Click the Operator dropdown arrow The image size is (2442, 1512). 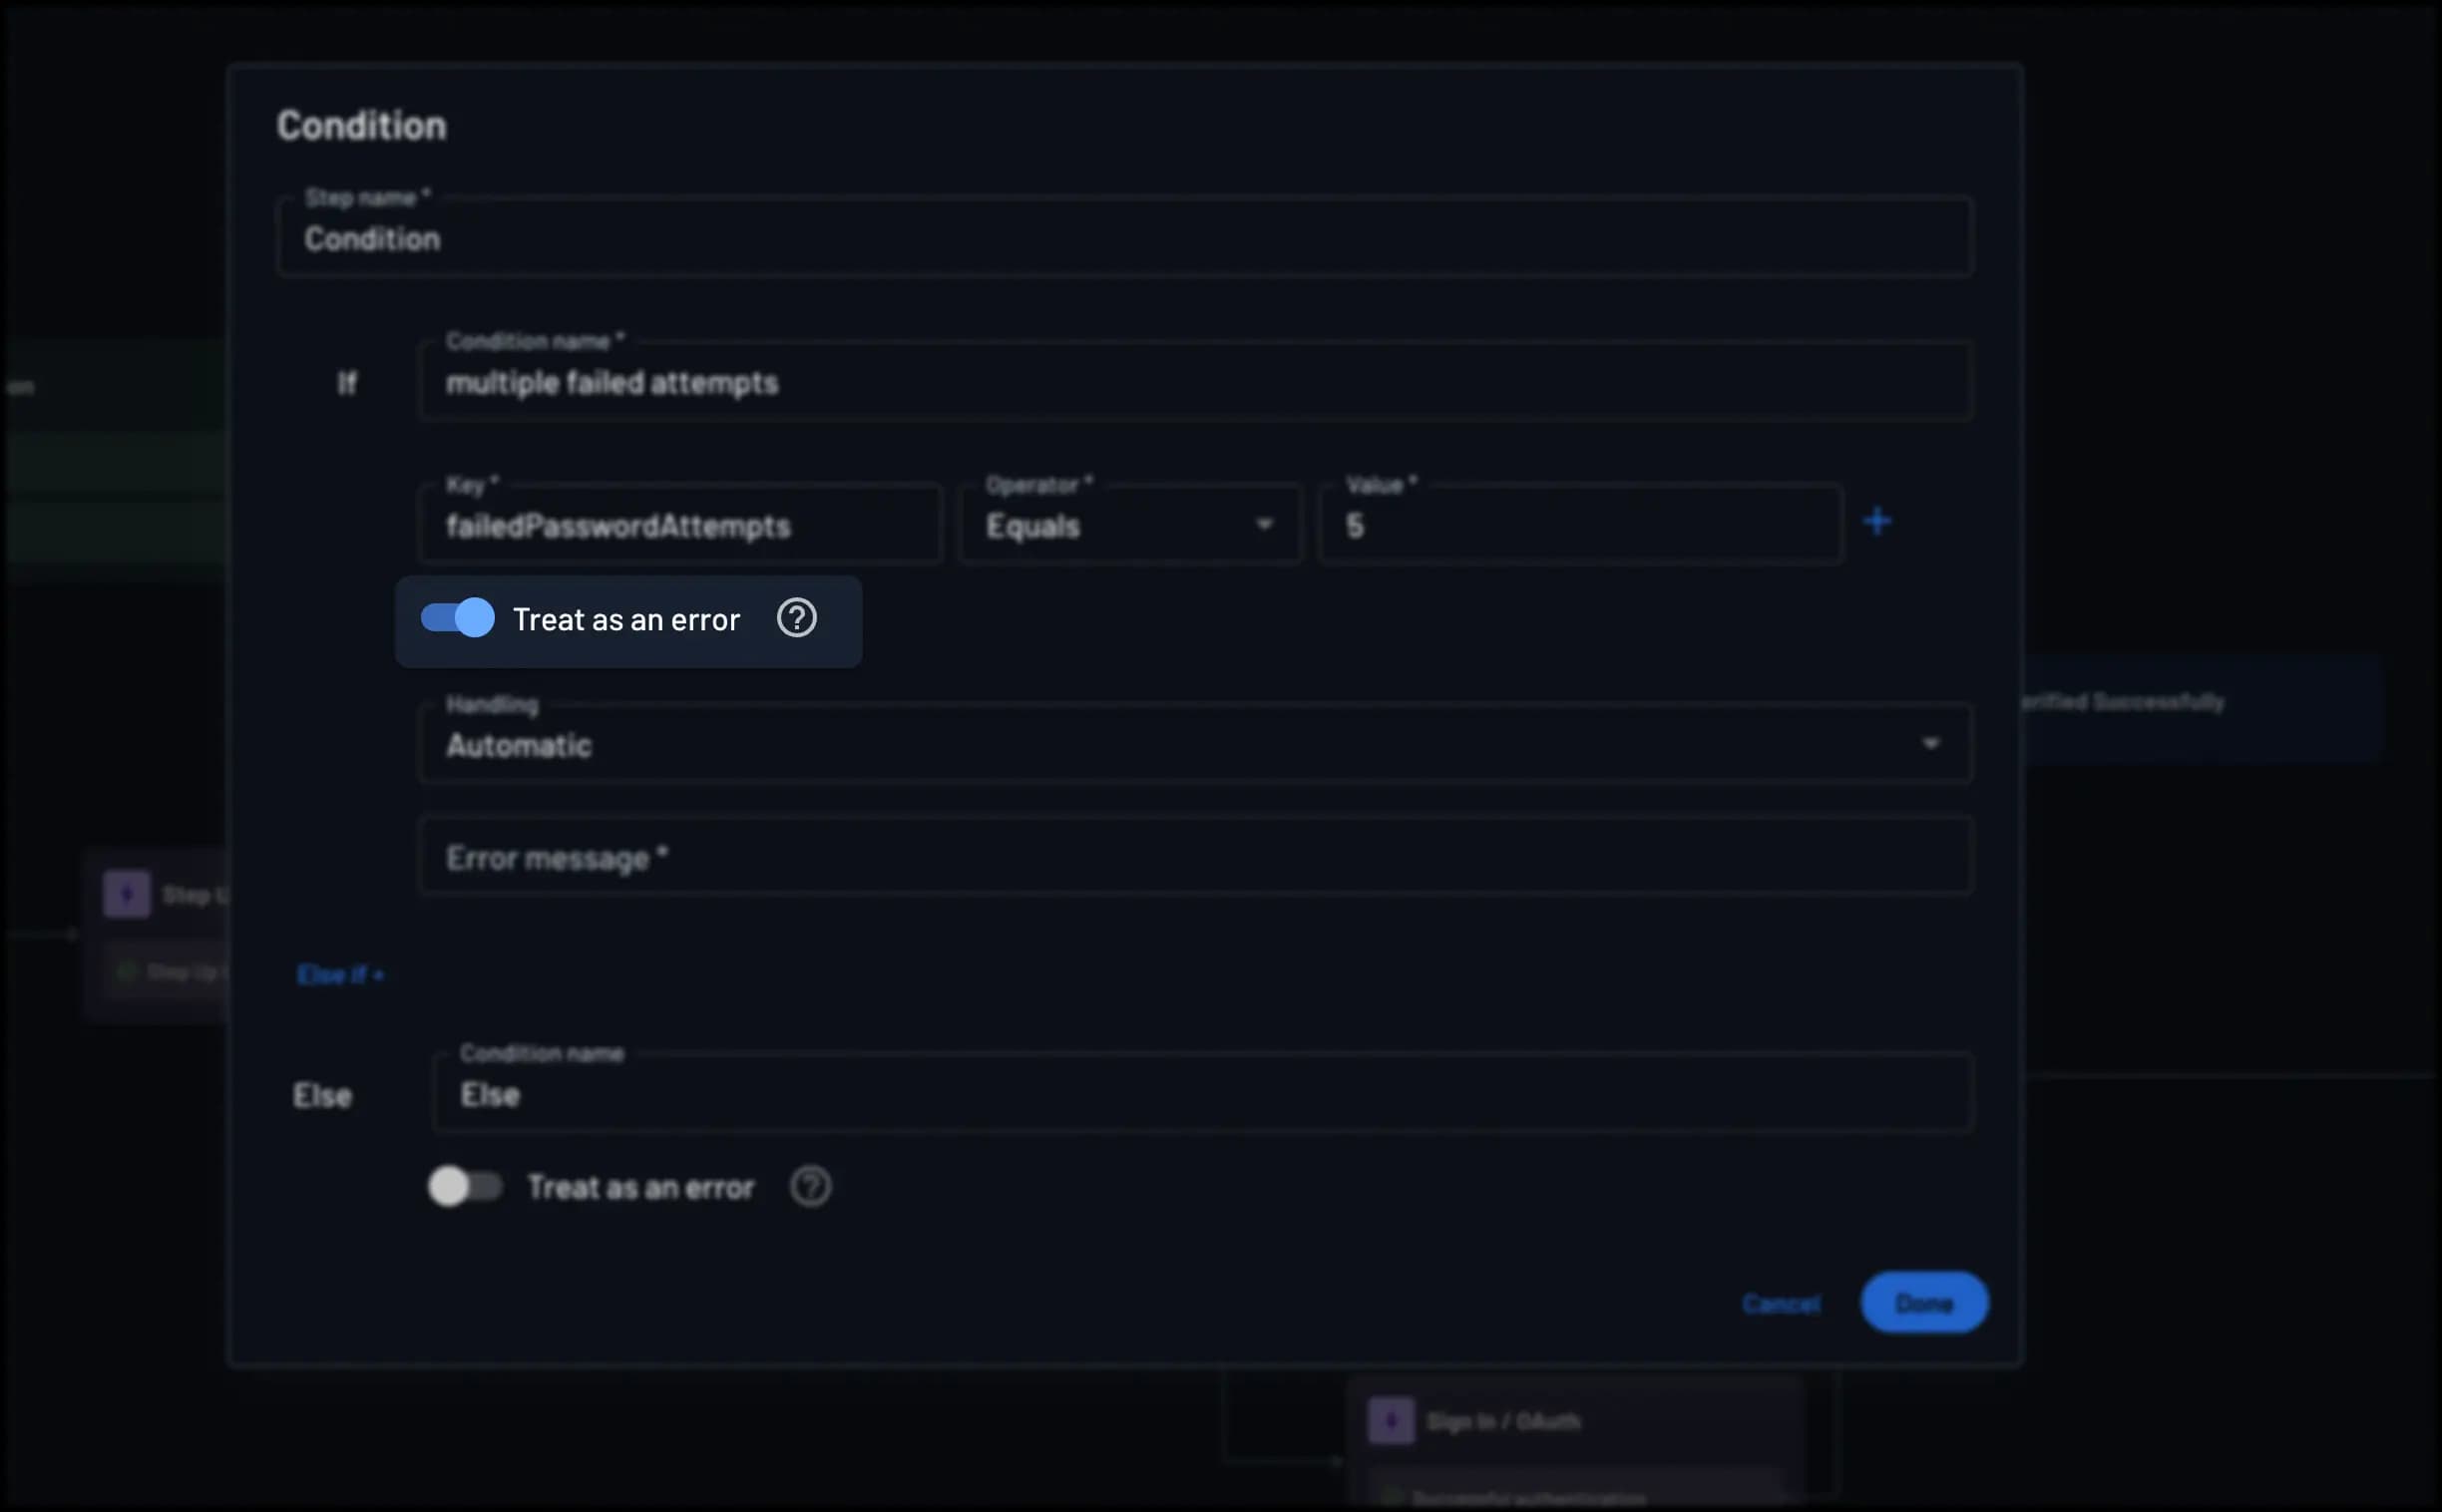(x=1264, y=524)
